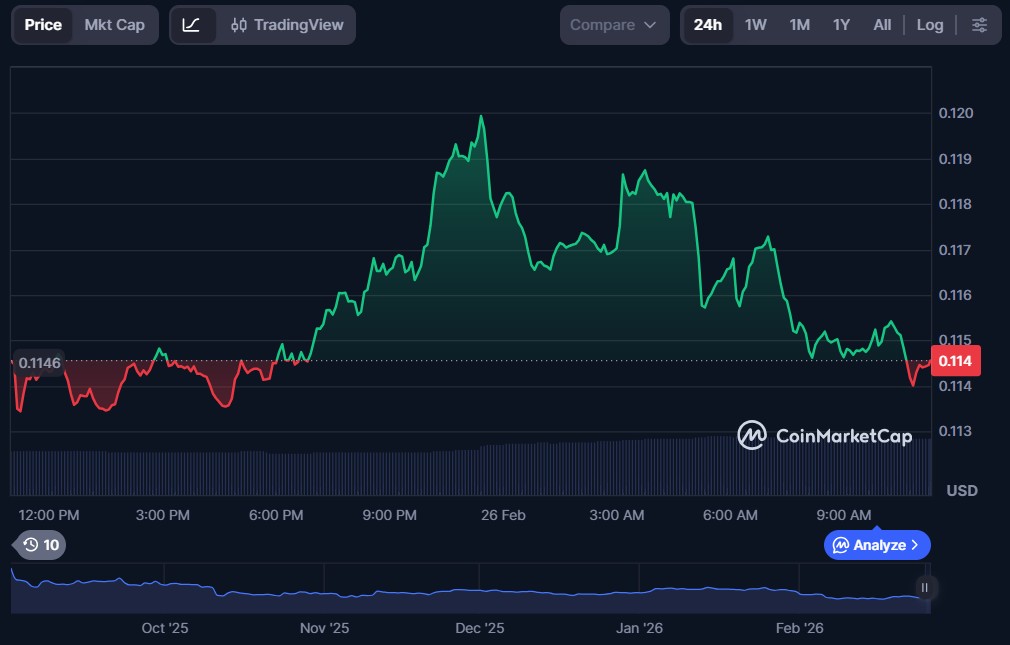This screenshot has height=645, width=1010.
Task: Click the red 0.114 current price tag
Action: click(x=955, y=361)
